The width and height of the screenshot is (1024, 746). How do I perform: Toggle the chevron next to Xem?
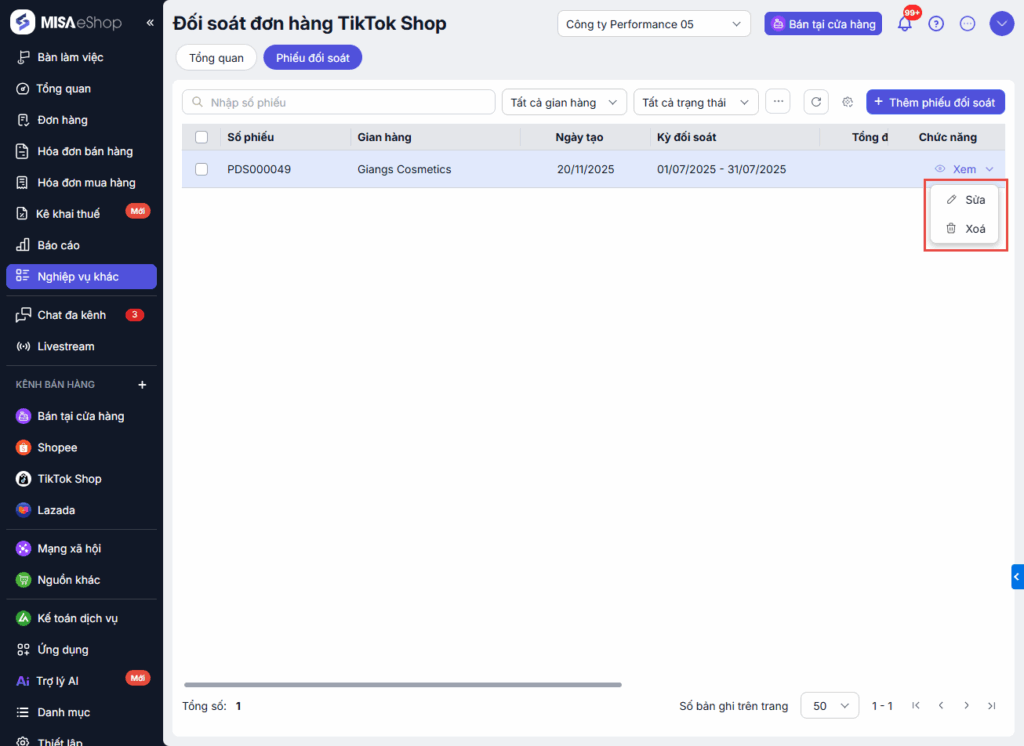pyautogui.click(x=989, y=169)
